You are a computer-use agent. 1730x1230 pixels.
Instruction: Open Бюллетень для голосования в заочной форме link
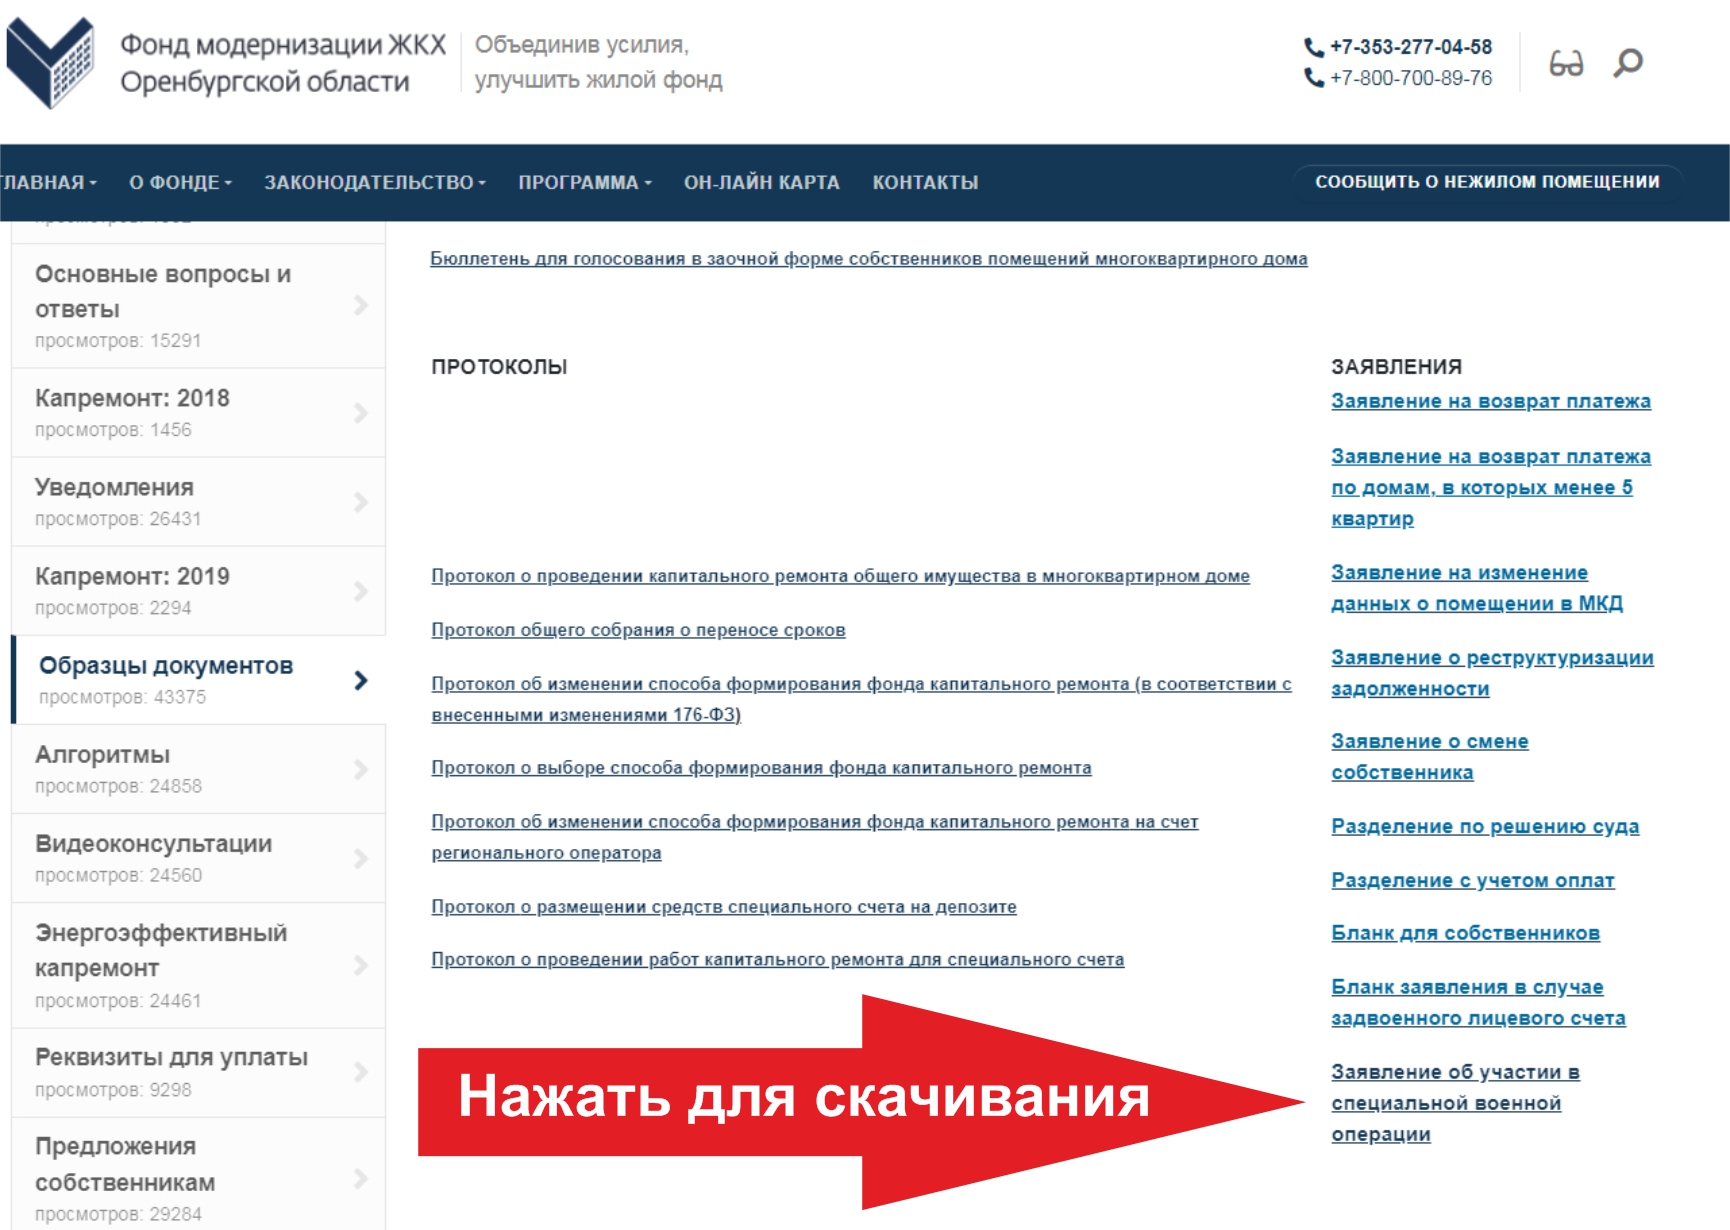869,258
